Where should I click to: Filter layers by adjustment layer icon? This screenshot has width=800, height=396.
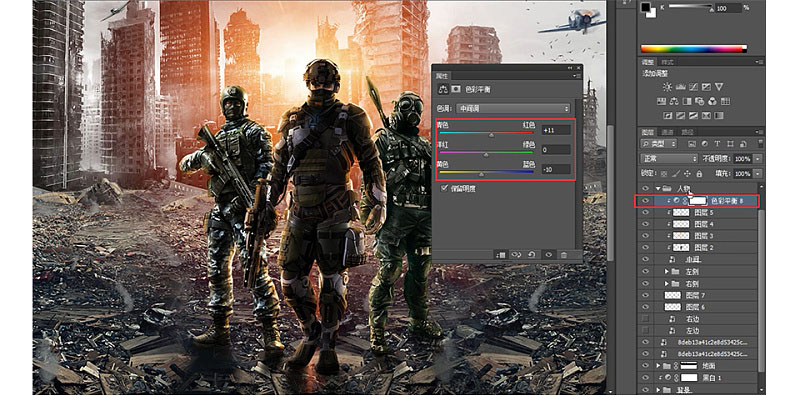[x=705, y=144]
